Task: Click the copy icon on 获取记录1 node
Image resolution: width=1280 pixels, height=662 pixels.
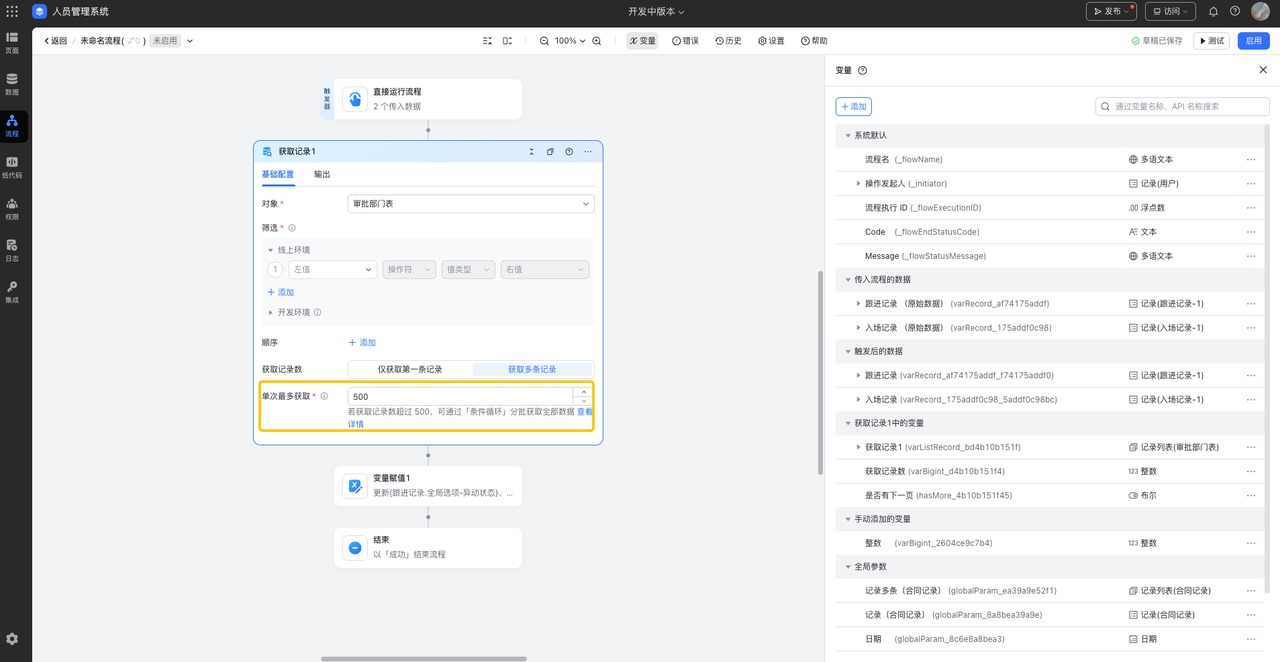Action: click(x=550, y=152)
